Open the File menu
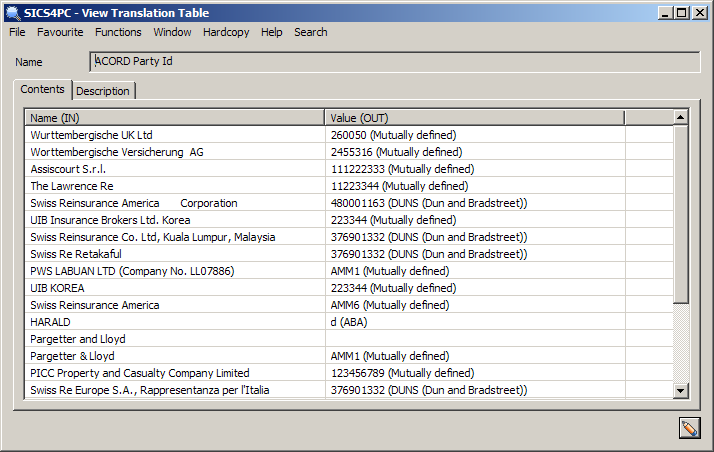The width and height of the screenshot is (714, 452). [17, 32]
